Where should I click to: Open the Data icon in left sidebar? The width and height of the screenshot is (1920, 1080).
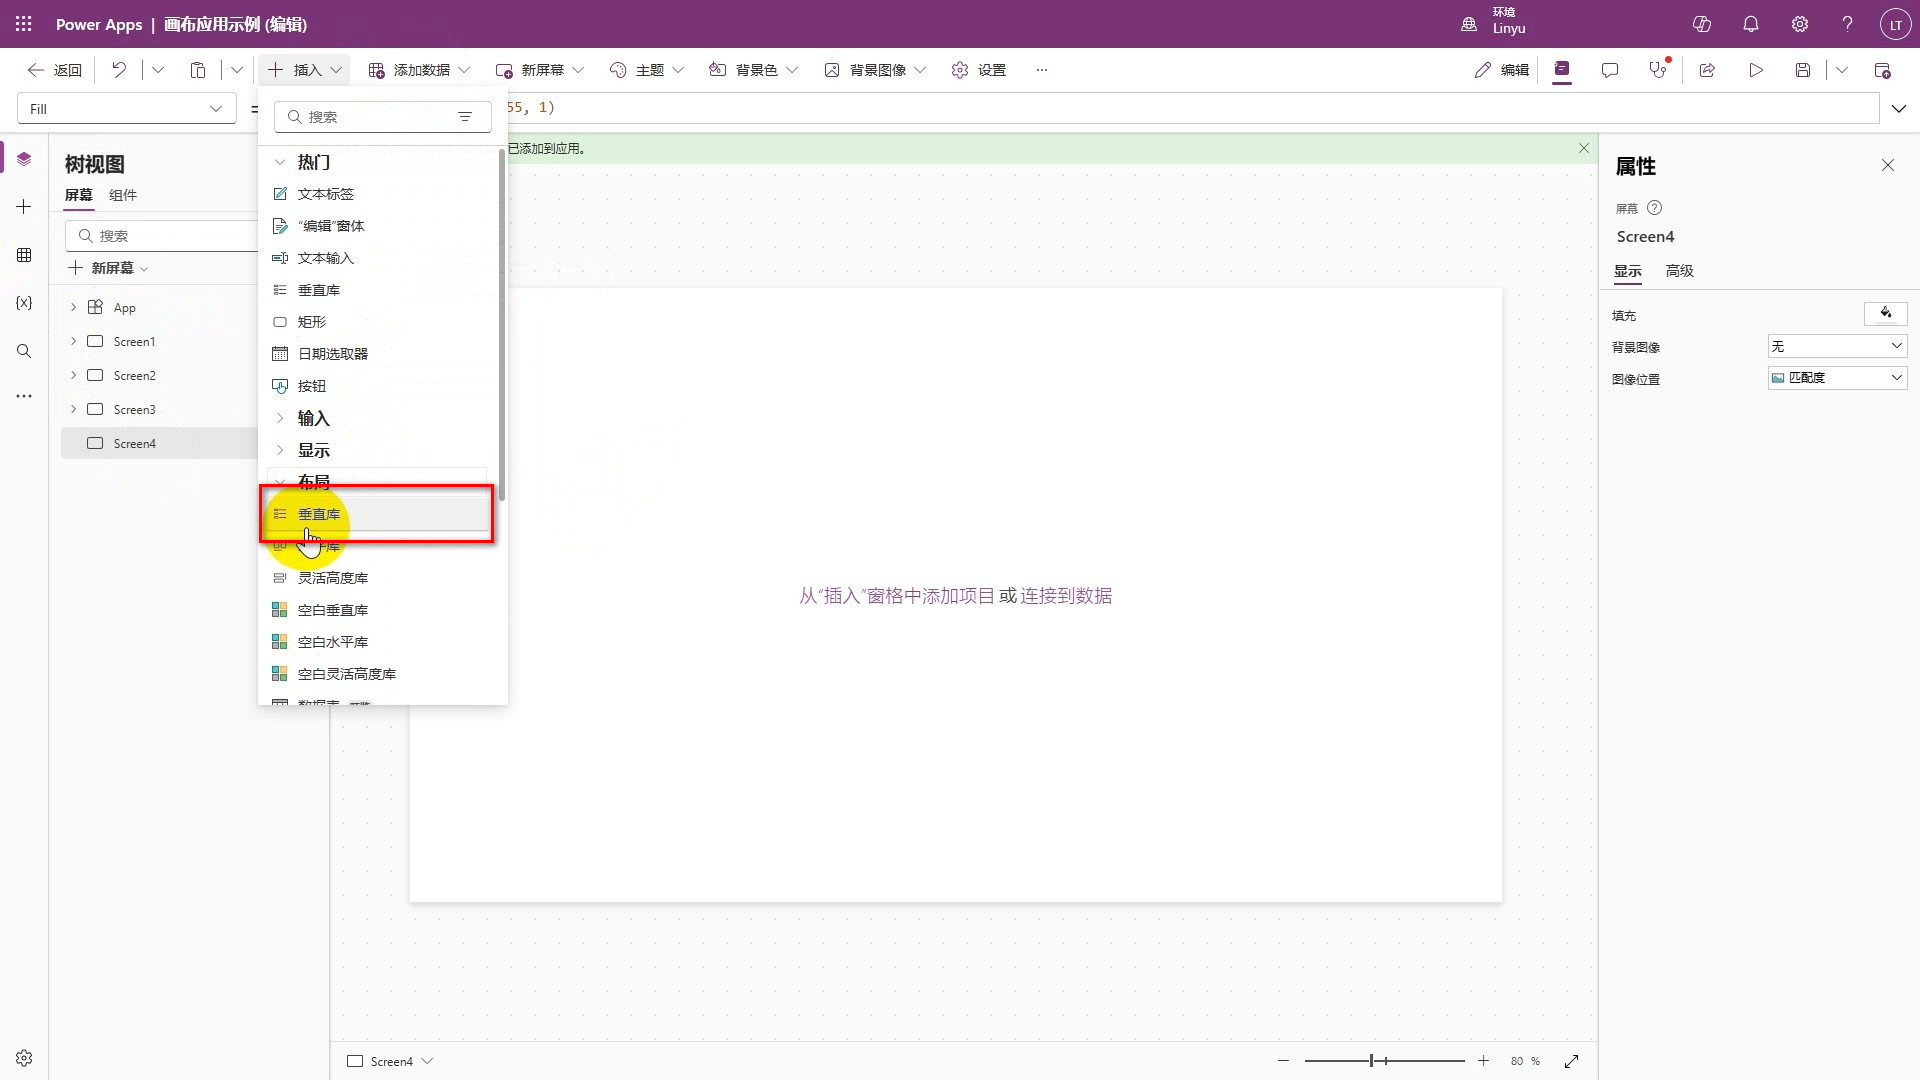pyautogui.click(x=24, y=255)
